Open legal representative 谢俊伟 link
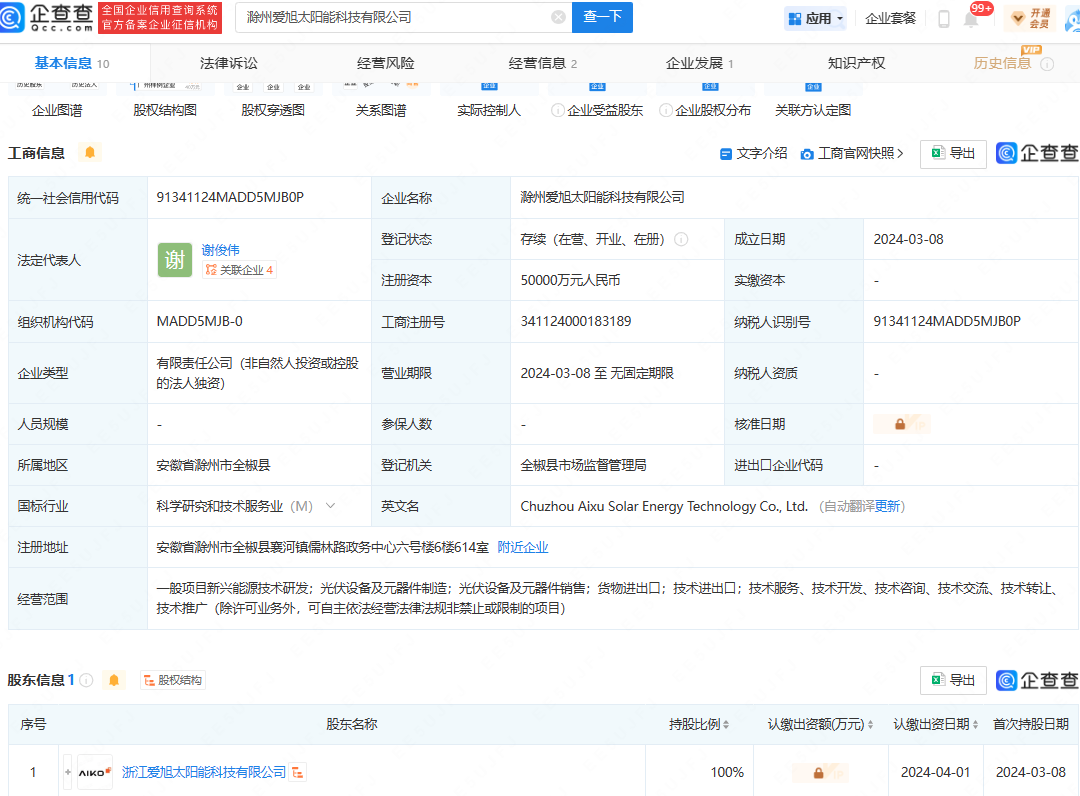 click(x=220, y=250)
